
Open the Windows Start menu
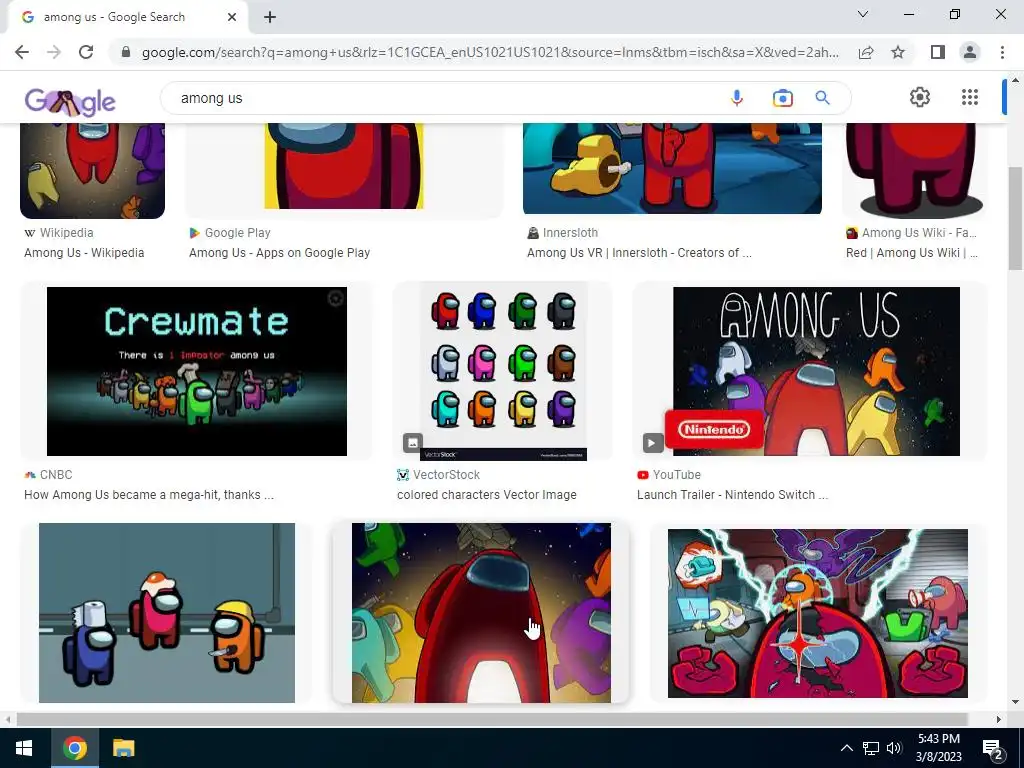tap(25, 748)
